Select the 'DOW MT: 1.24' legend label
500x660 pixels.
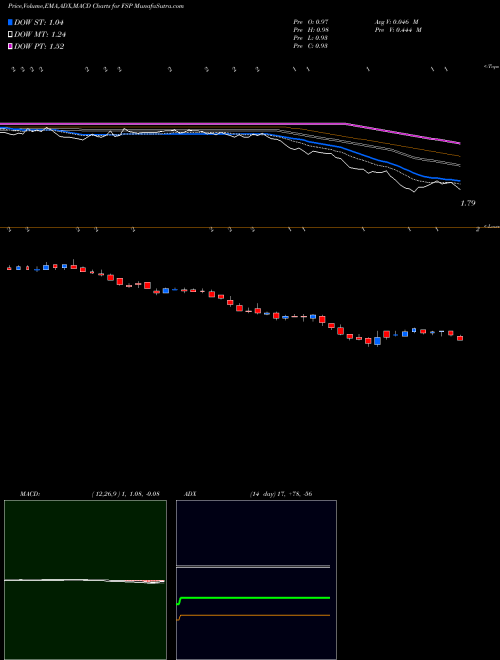[40, 35]
